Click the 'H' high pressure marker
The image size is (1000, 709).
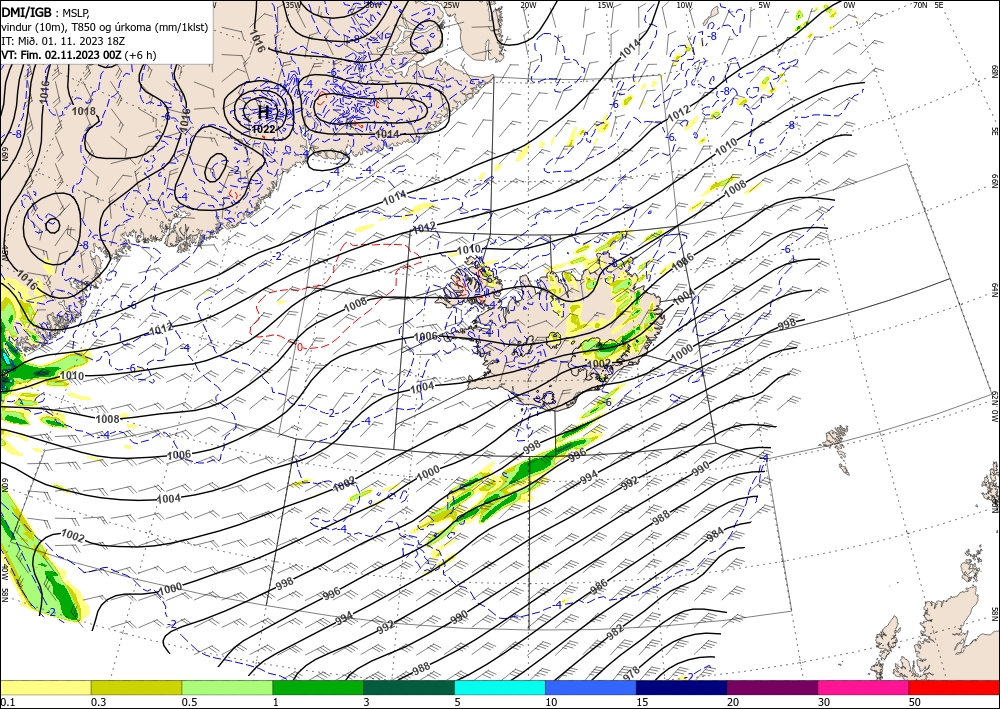pos(263,113)
